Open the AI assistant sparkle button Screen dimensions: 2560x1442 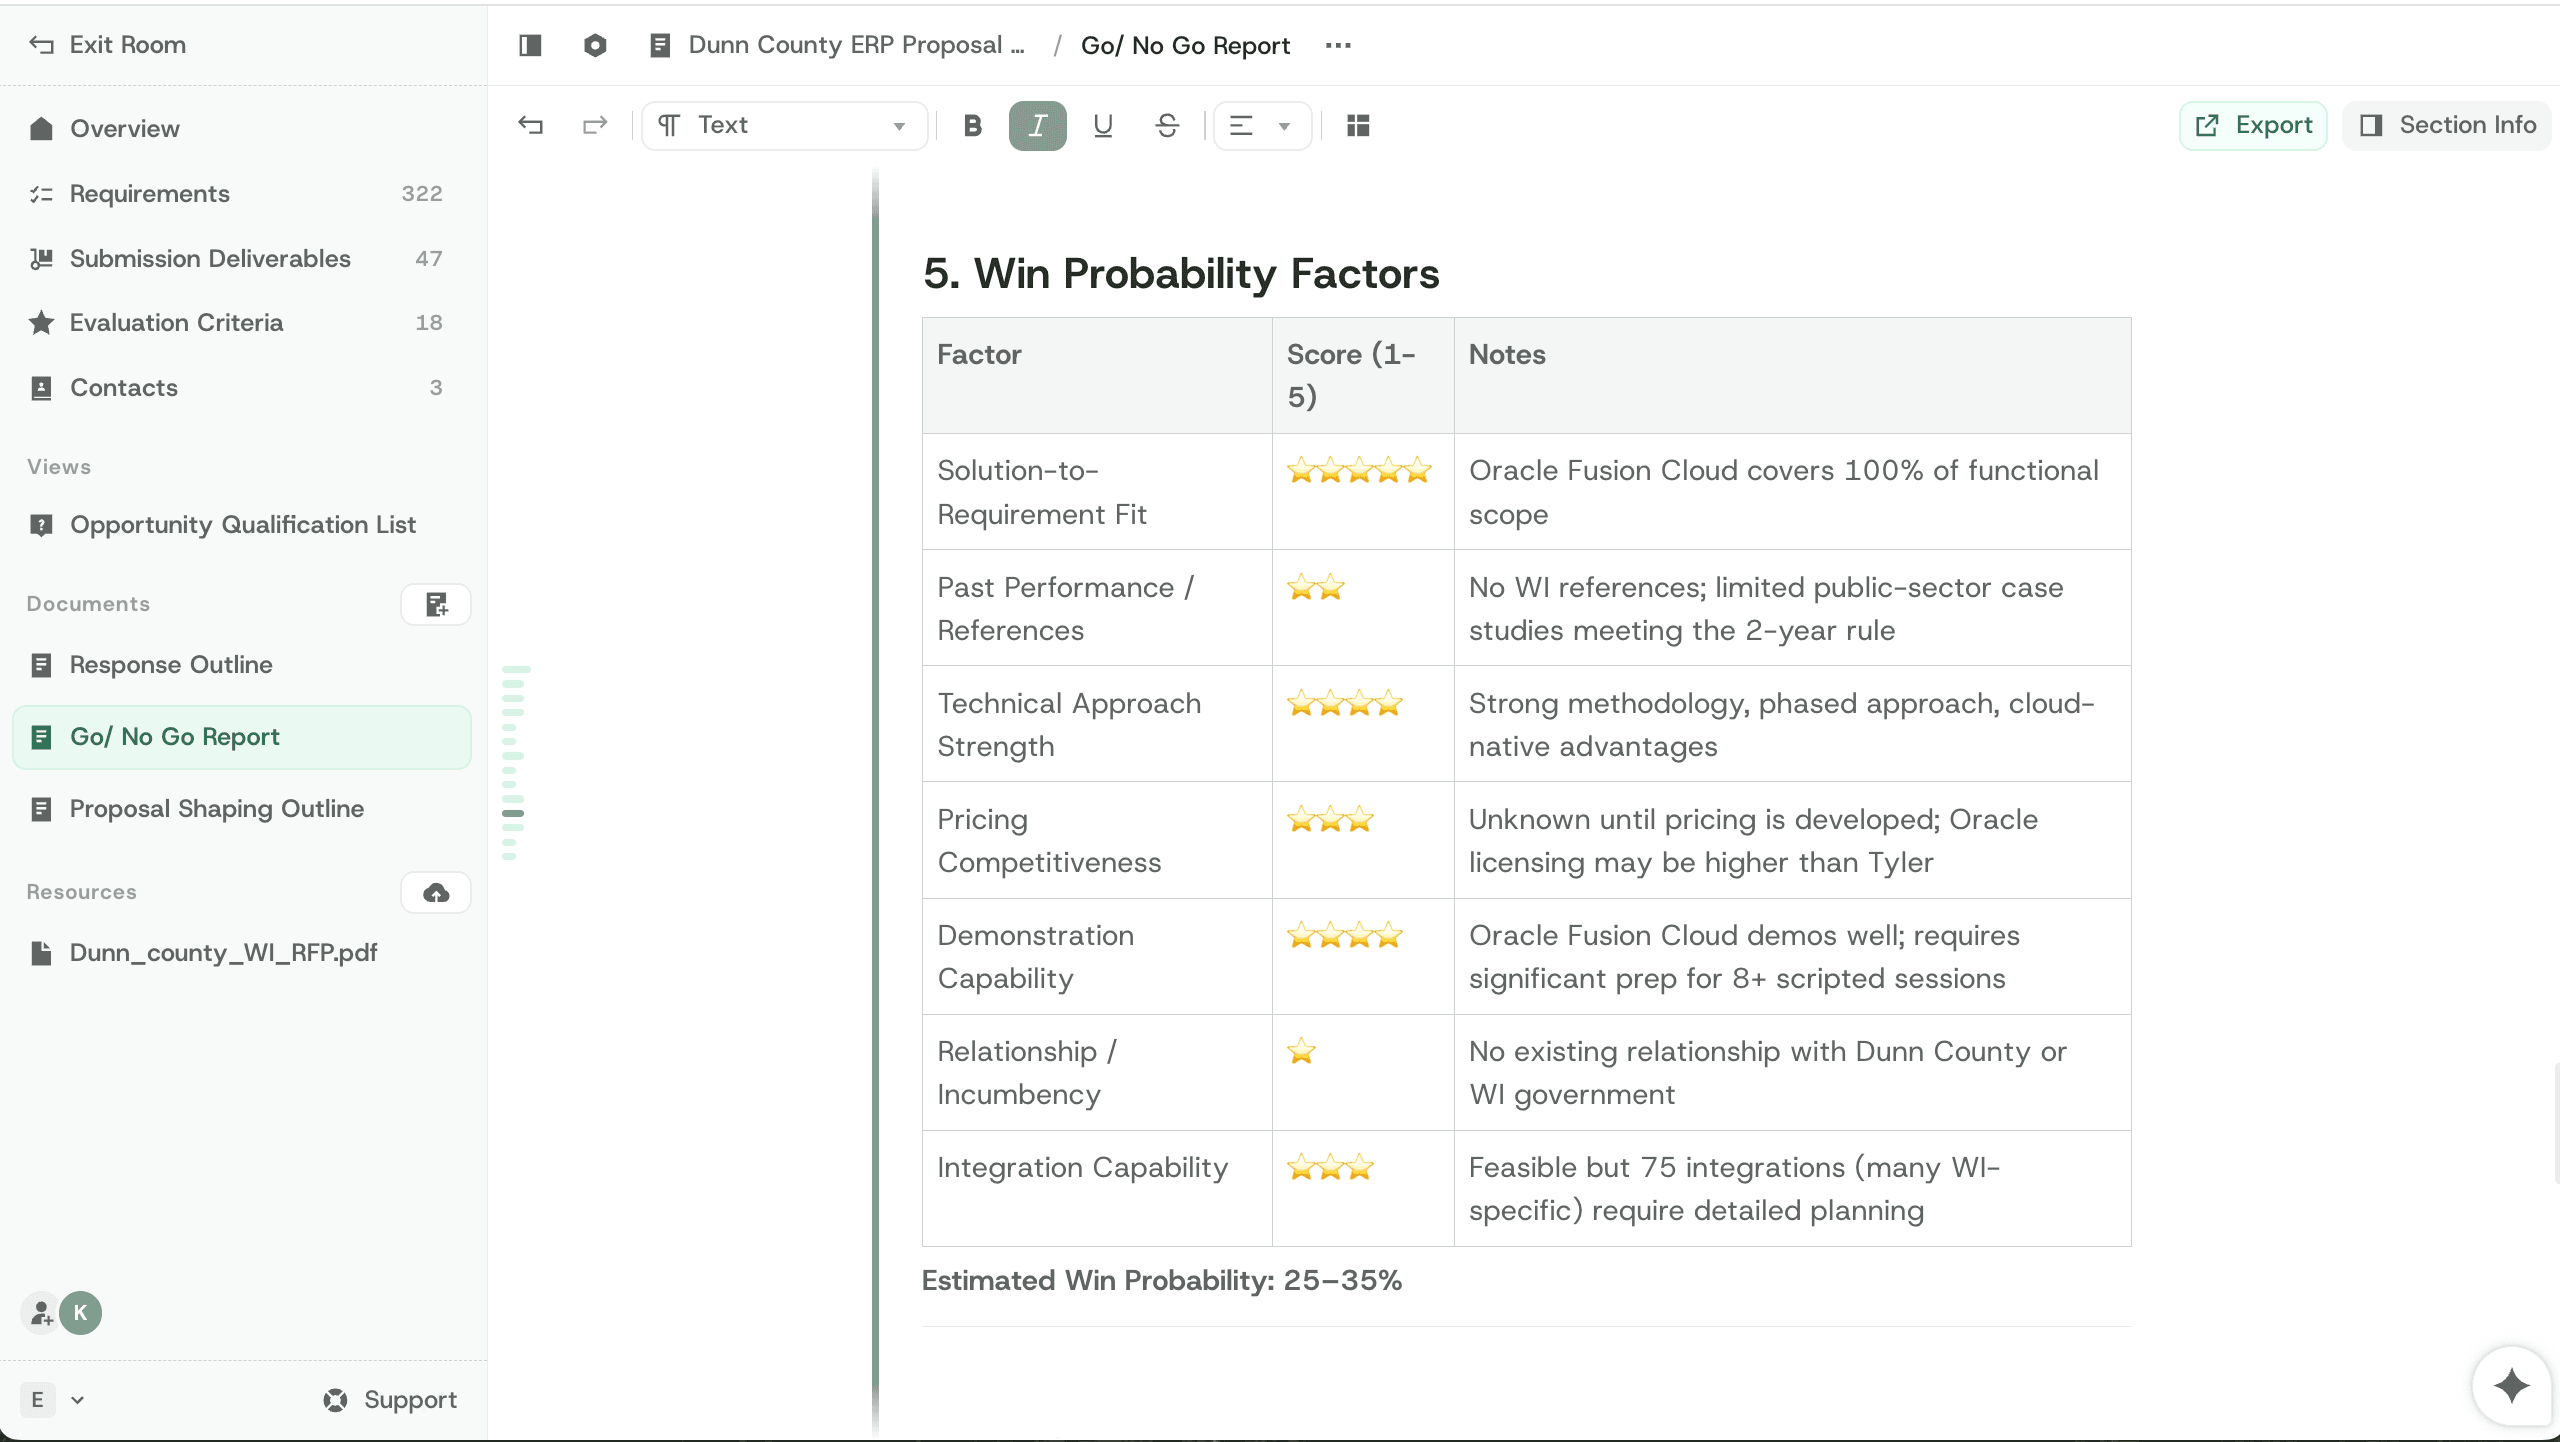(x=2510, y=1386)
